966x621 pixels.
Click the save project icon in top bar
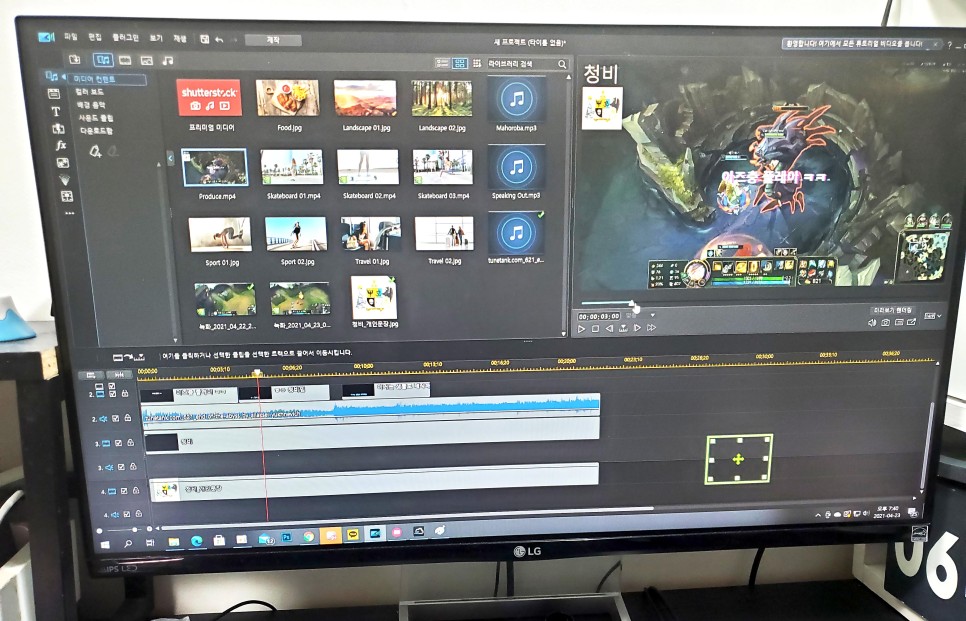pos(204,39)
